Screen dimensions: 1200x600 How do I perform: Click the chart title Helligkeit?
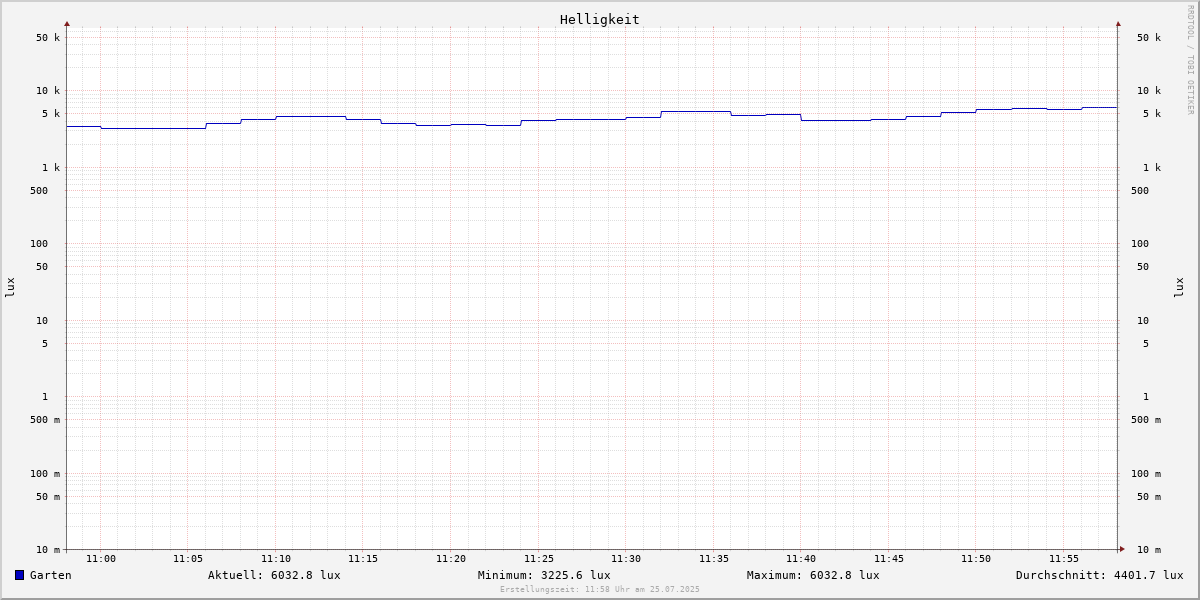tap(600, 19)
